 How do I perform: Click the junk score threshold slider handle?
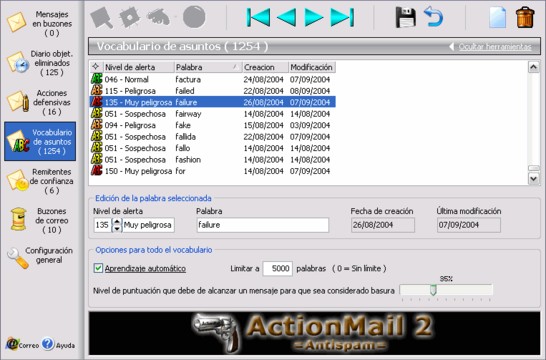(433, 290)
